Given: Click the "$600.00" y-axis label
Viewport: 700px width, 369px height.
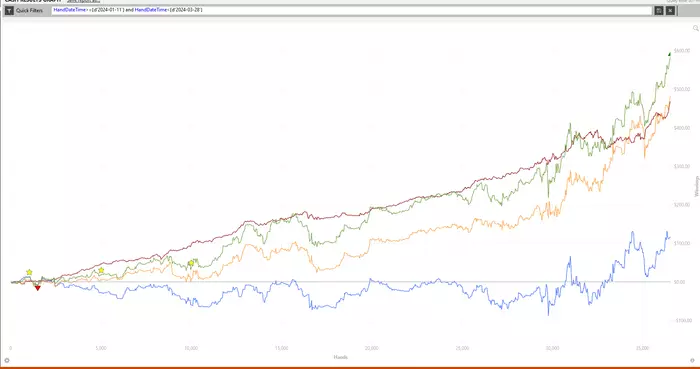Looking at the screenshot, I should (x=682, y=51).
